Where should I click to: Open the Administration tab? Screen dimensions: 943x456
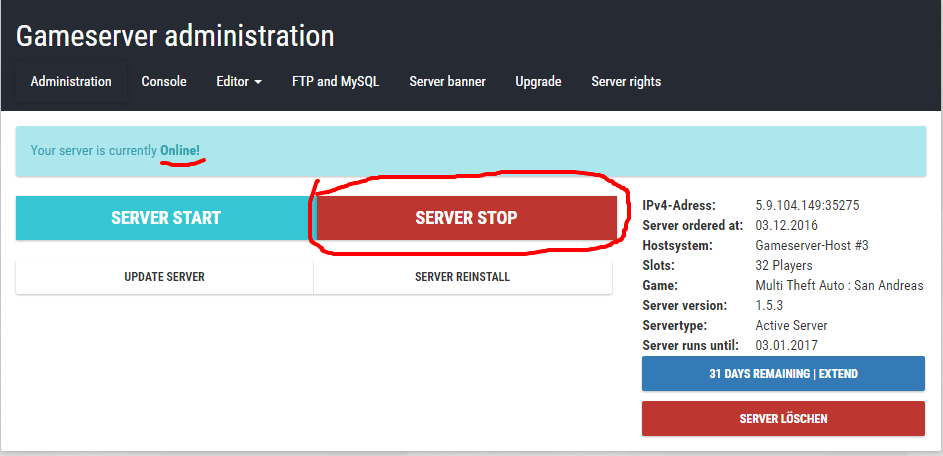coord(71,82)
